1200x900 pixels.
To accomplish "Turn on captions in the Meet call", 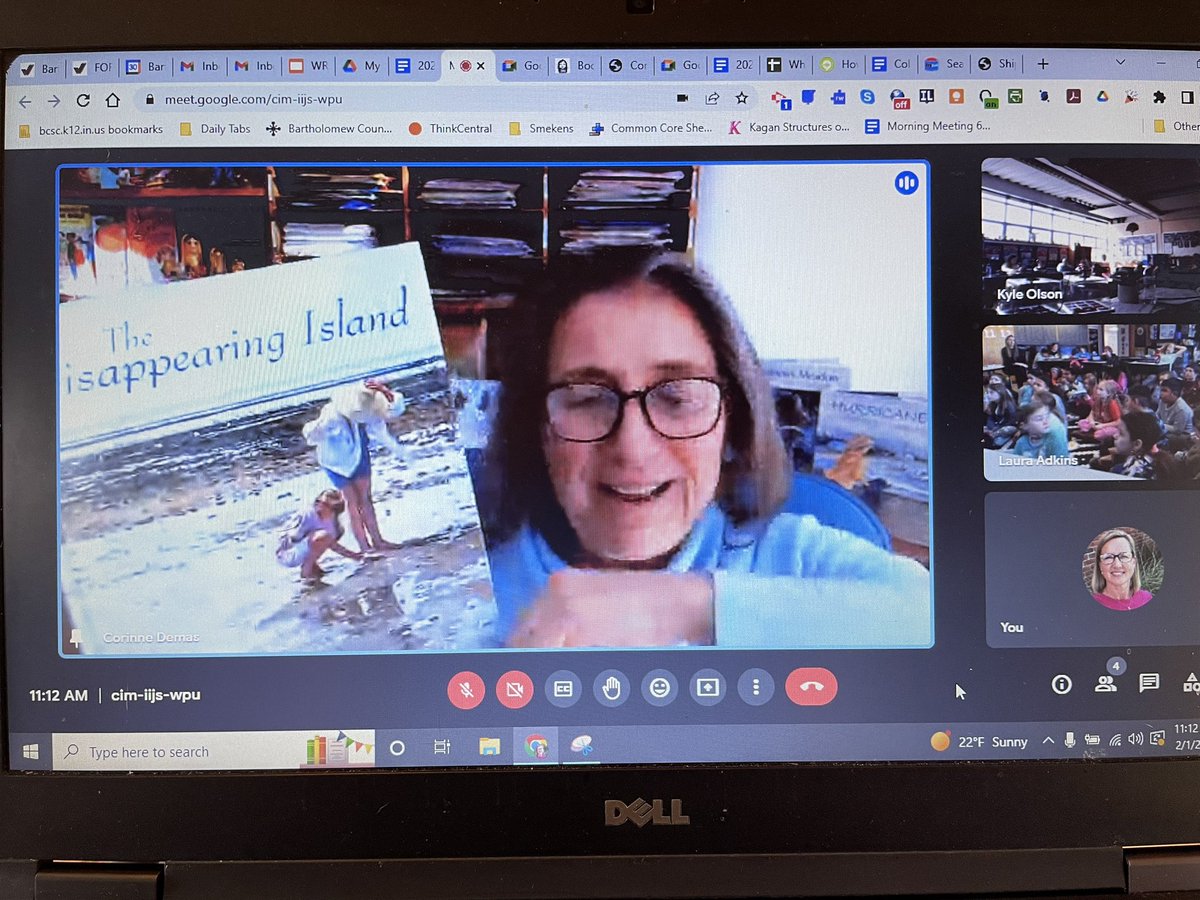I will [x=563, y=687].
